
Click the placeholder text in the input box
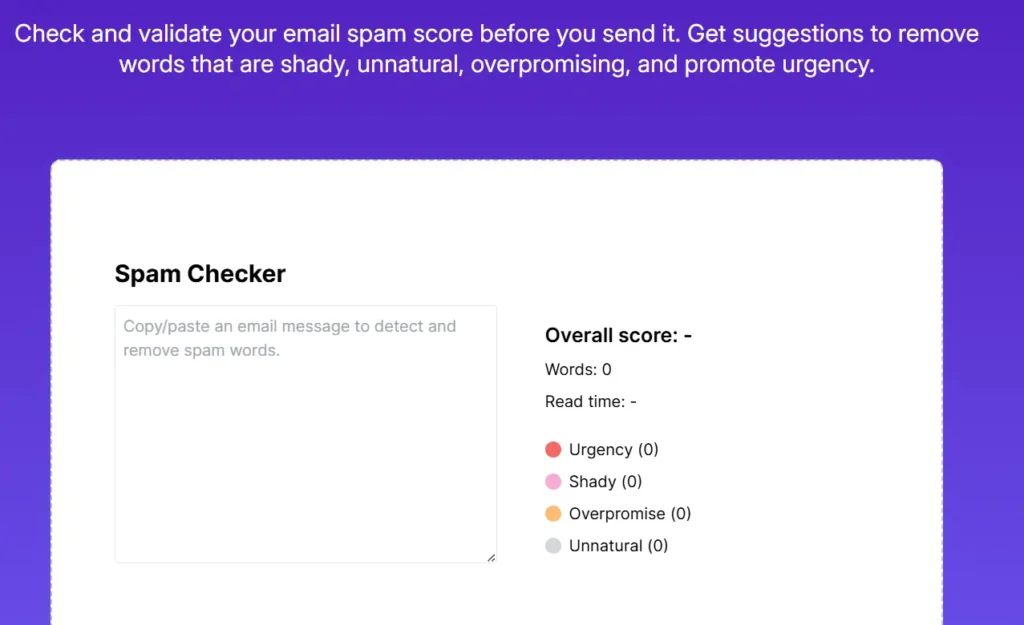(x=289, y=338)
